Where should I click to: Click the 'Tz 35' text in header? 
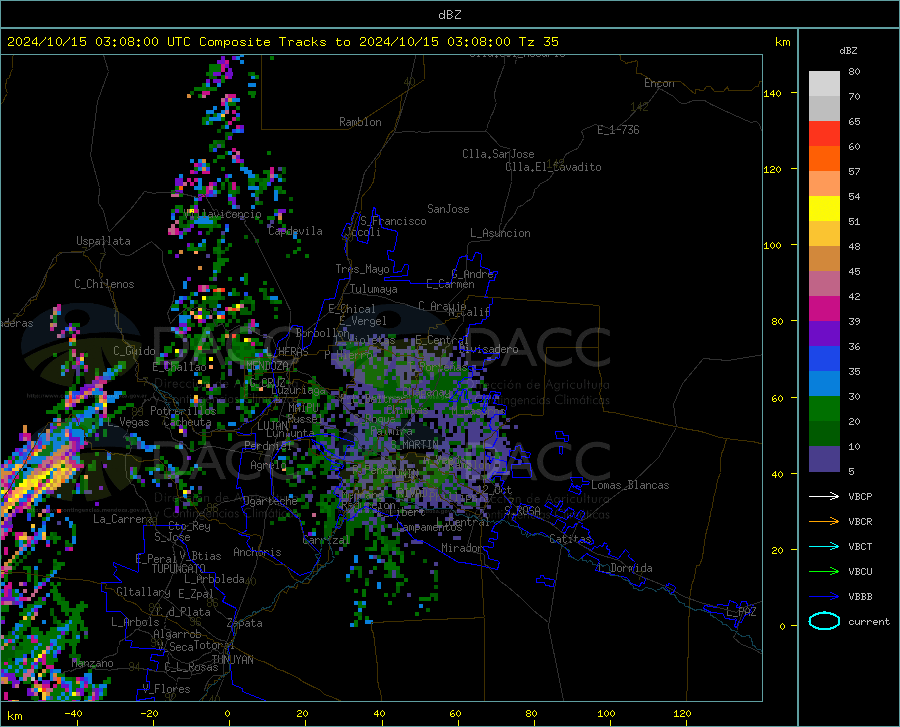tap(538, 42)
